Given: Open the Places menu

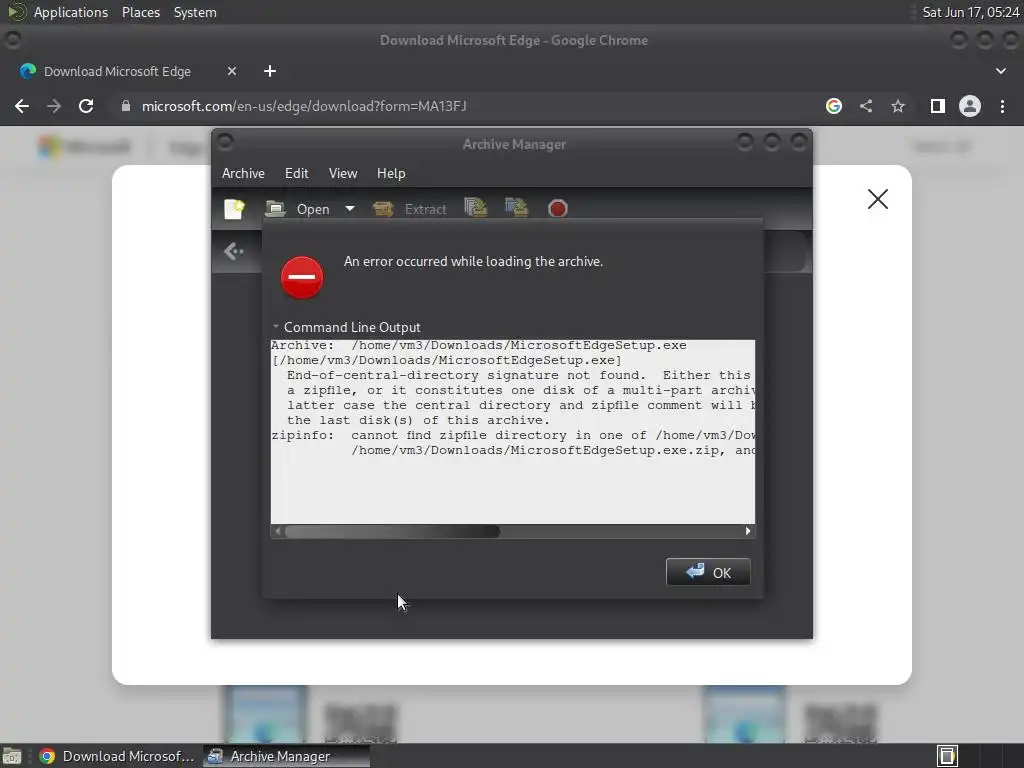Looking at the screenshot, I should (x=140, y=12).
